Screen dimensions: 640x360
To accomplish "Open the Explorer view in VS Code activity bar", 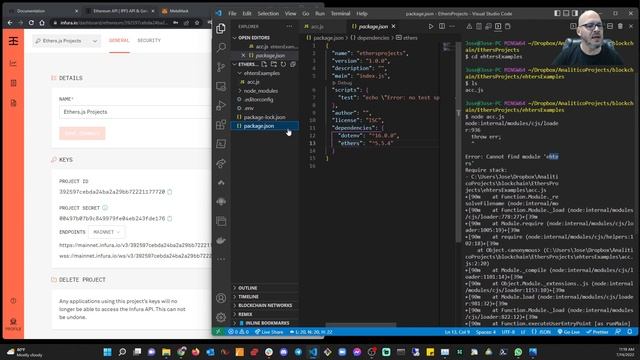I will click(221, 28).
